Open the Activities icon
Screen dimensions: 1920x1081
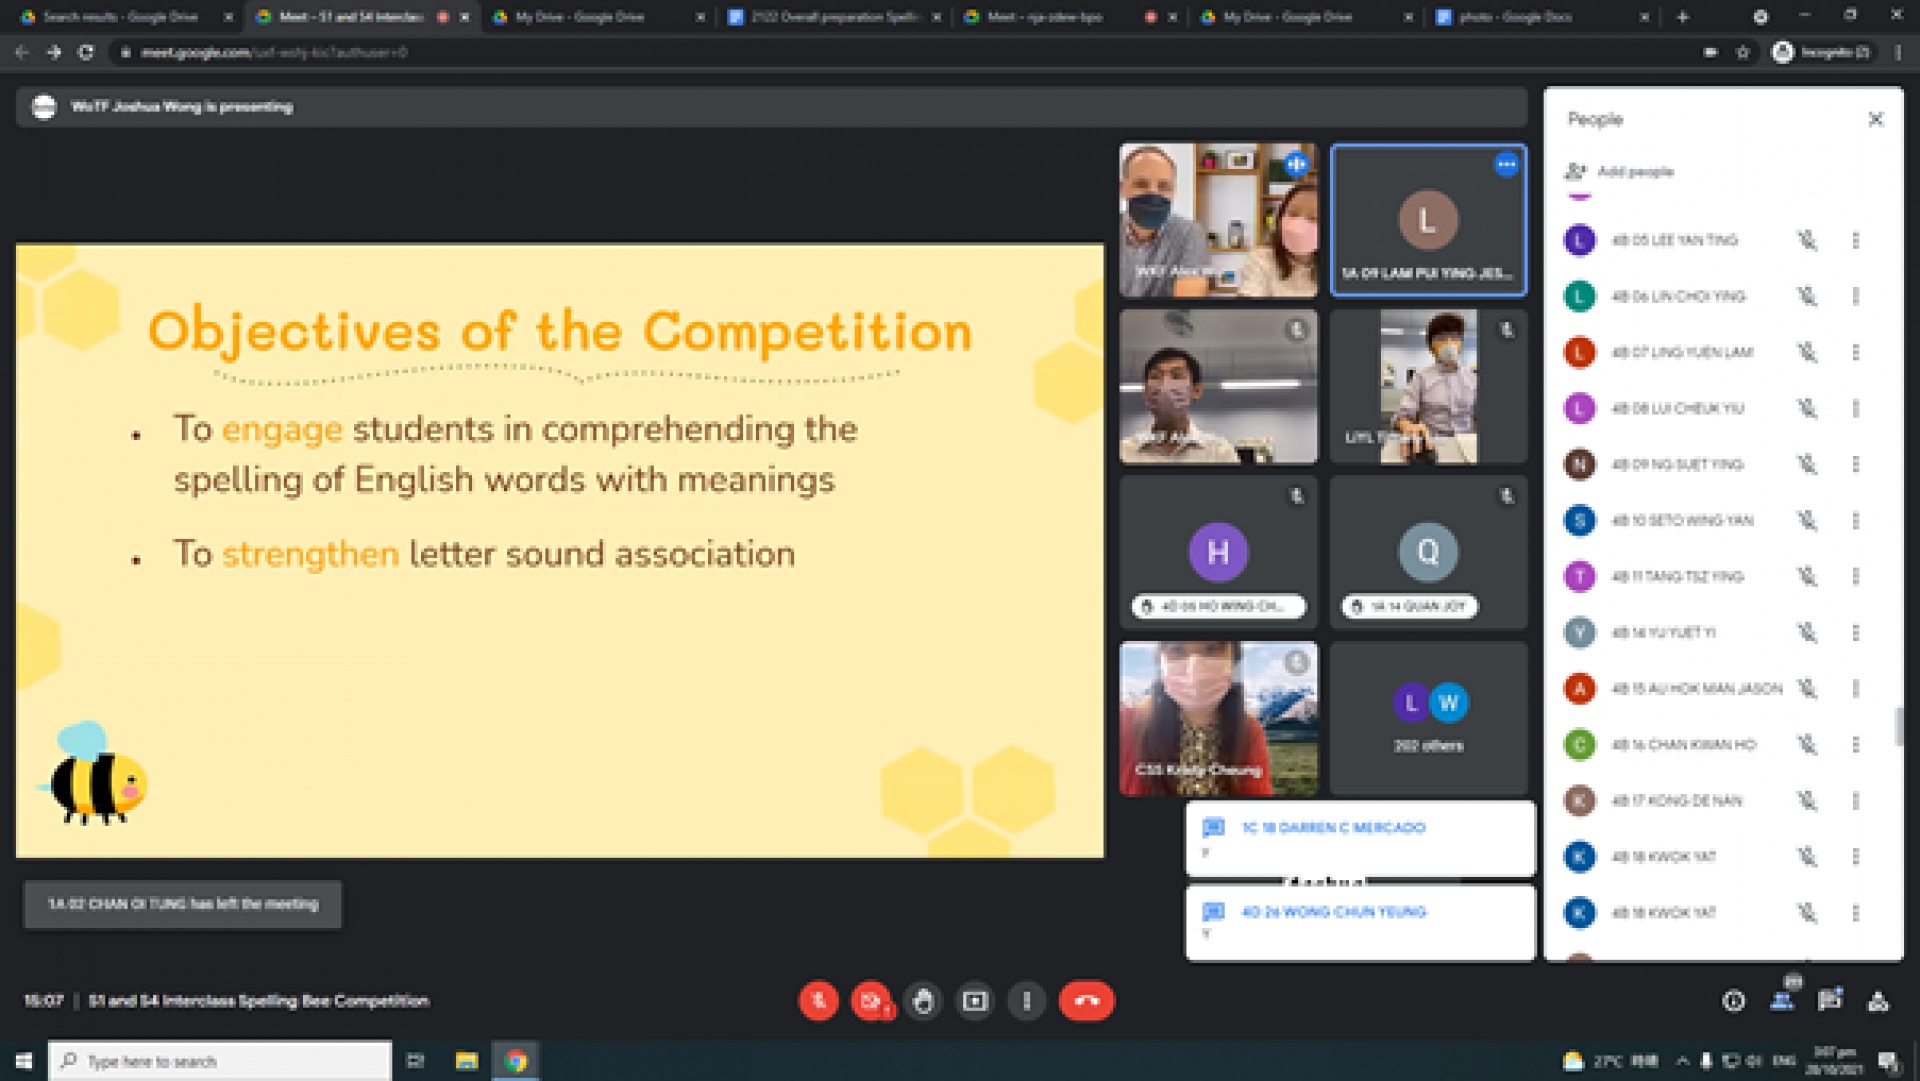point(1878,1001)
